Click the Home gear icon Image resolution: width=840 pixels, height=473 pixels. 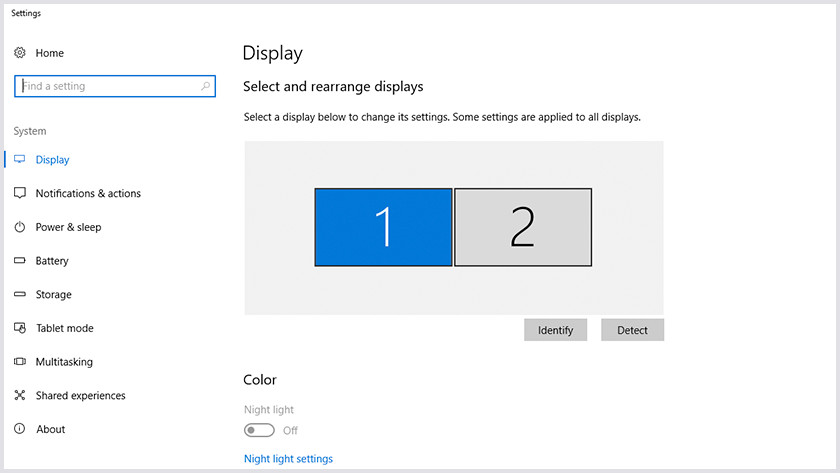click(20, 52)
